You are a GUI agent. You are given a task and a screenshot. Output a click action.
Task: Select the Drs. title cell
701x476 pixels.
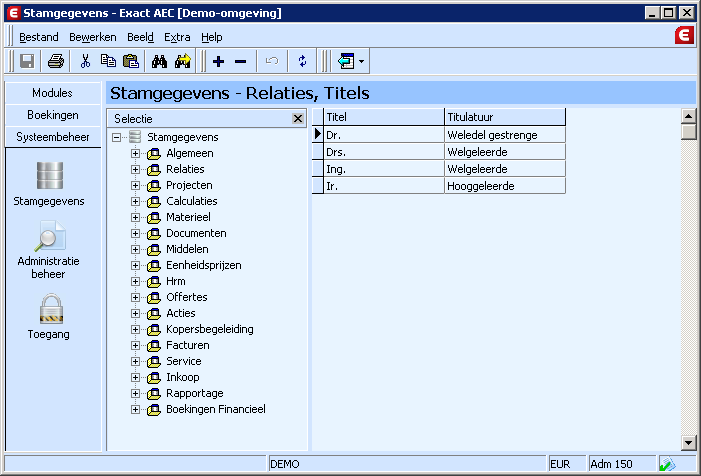pos(384,152)
